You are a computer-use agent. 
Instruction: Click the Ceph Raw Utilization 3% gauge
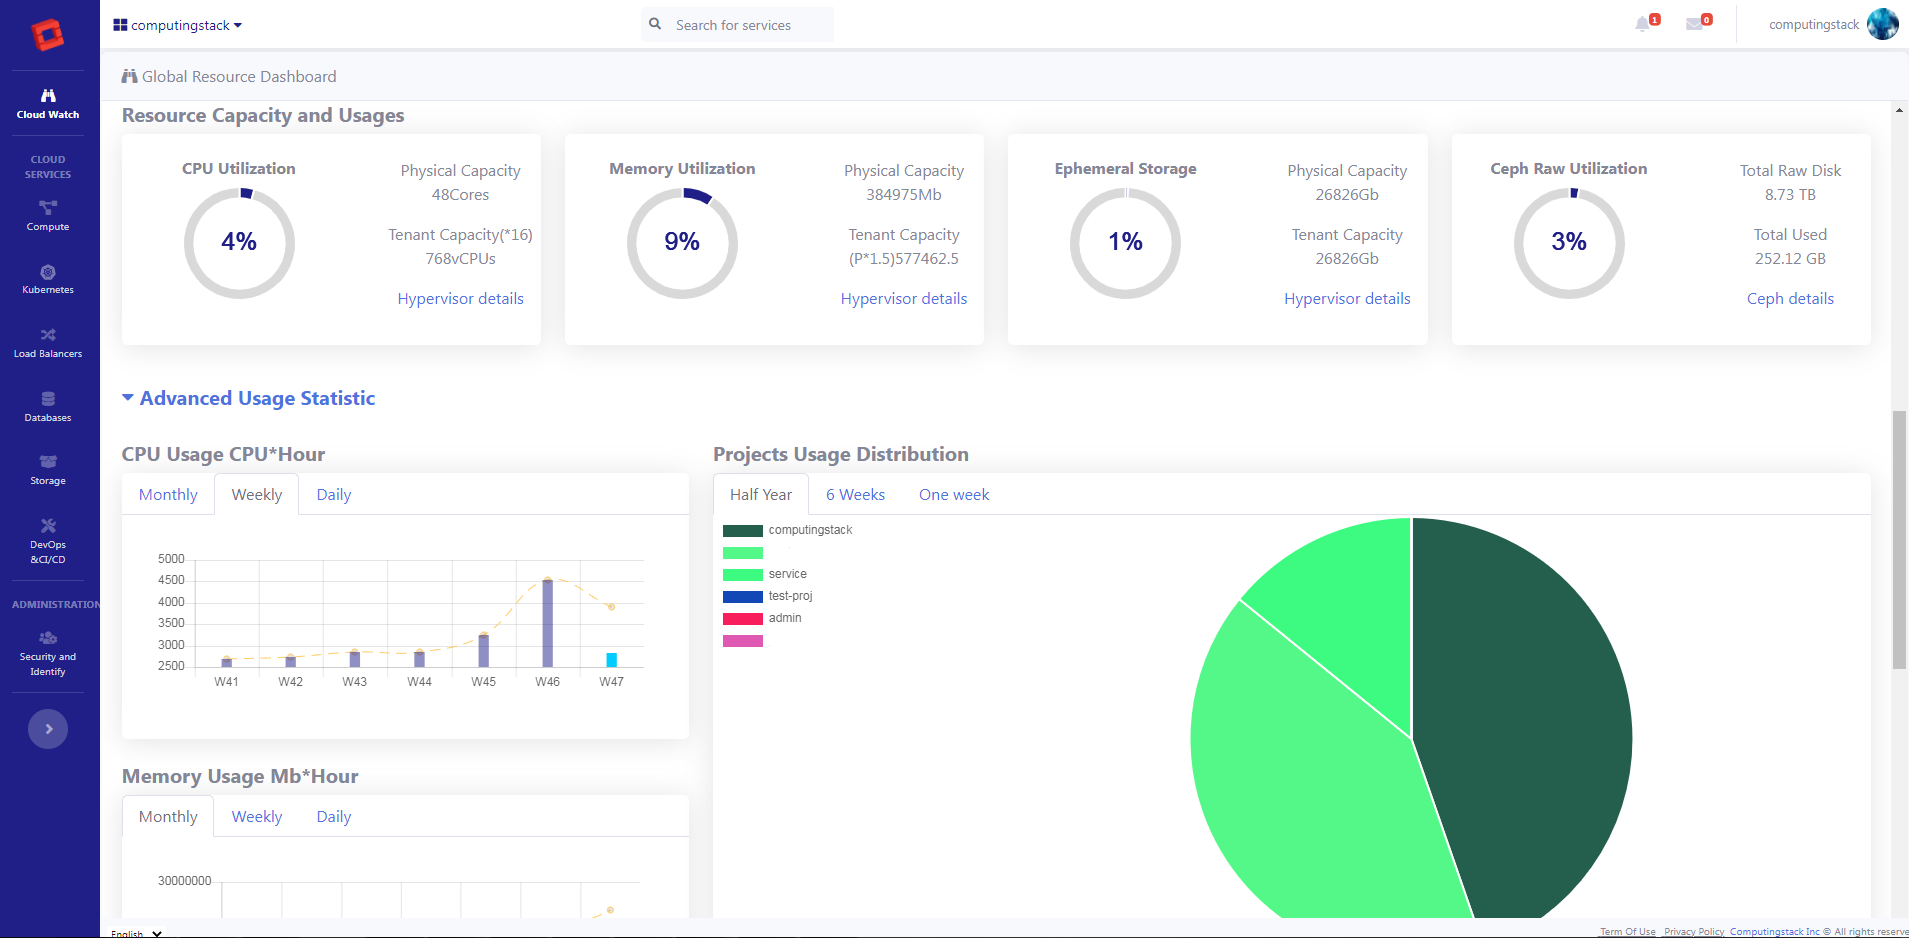coord(1569,243)
